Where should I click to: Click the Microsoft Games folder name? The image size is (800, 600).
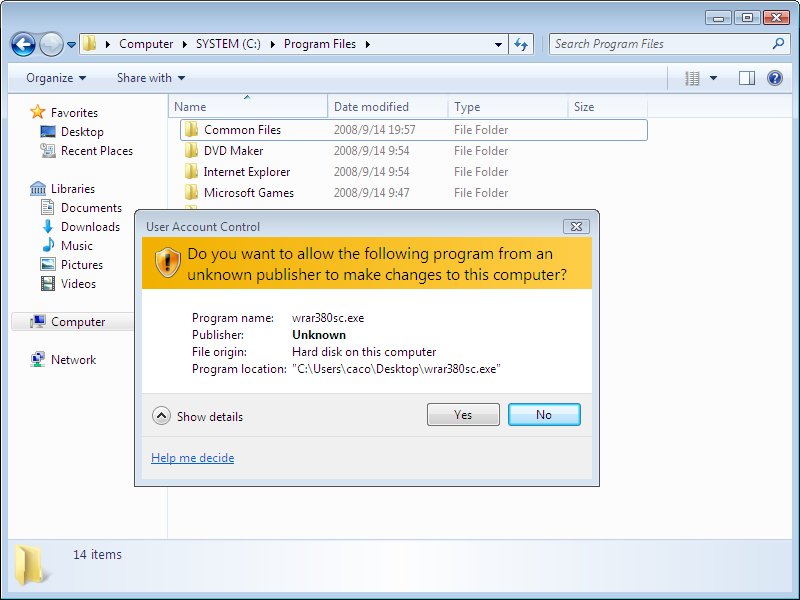248,192
